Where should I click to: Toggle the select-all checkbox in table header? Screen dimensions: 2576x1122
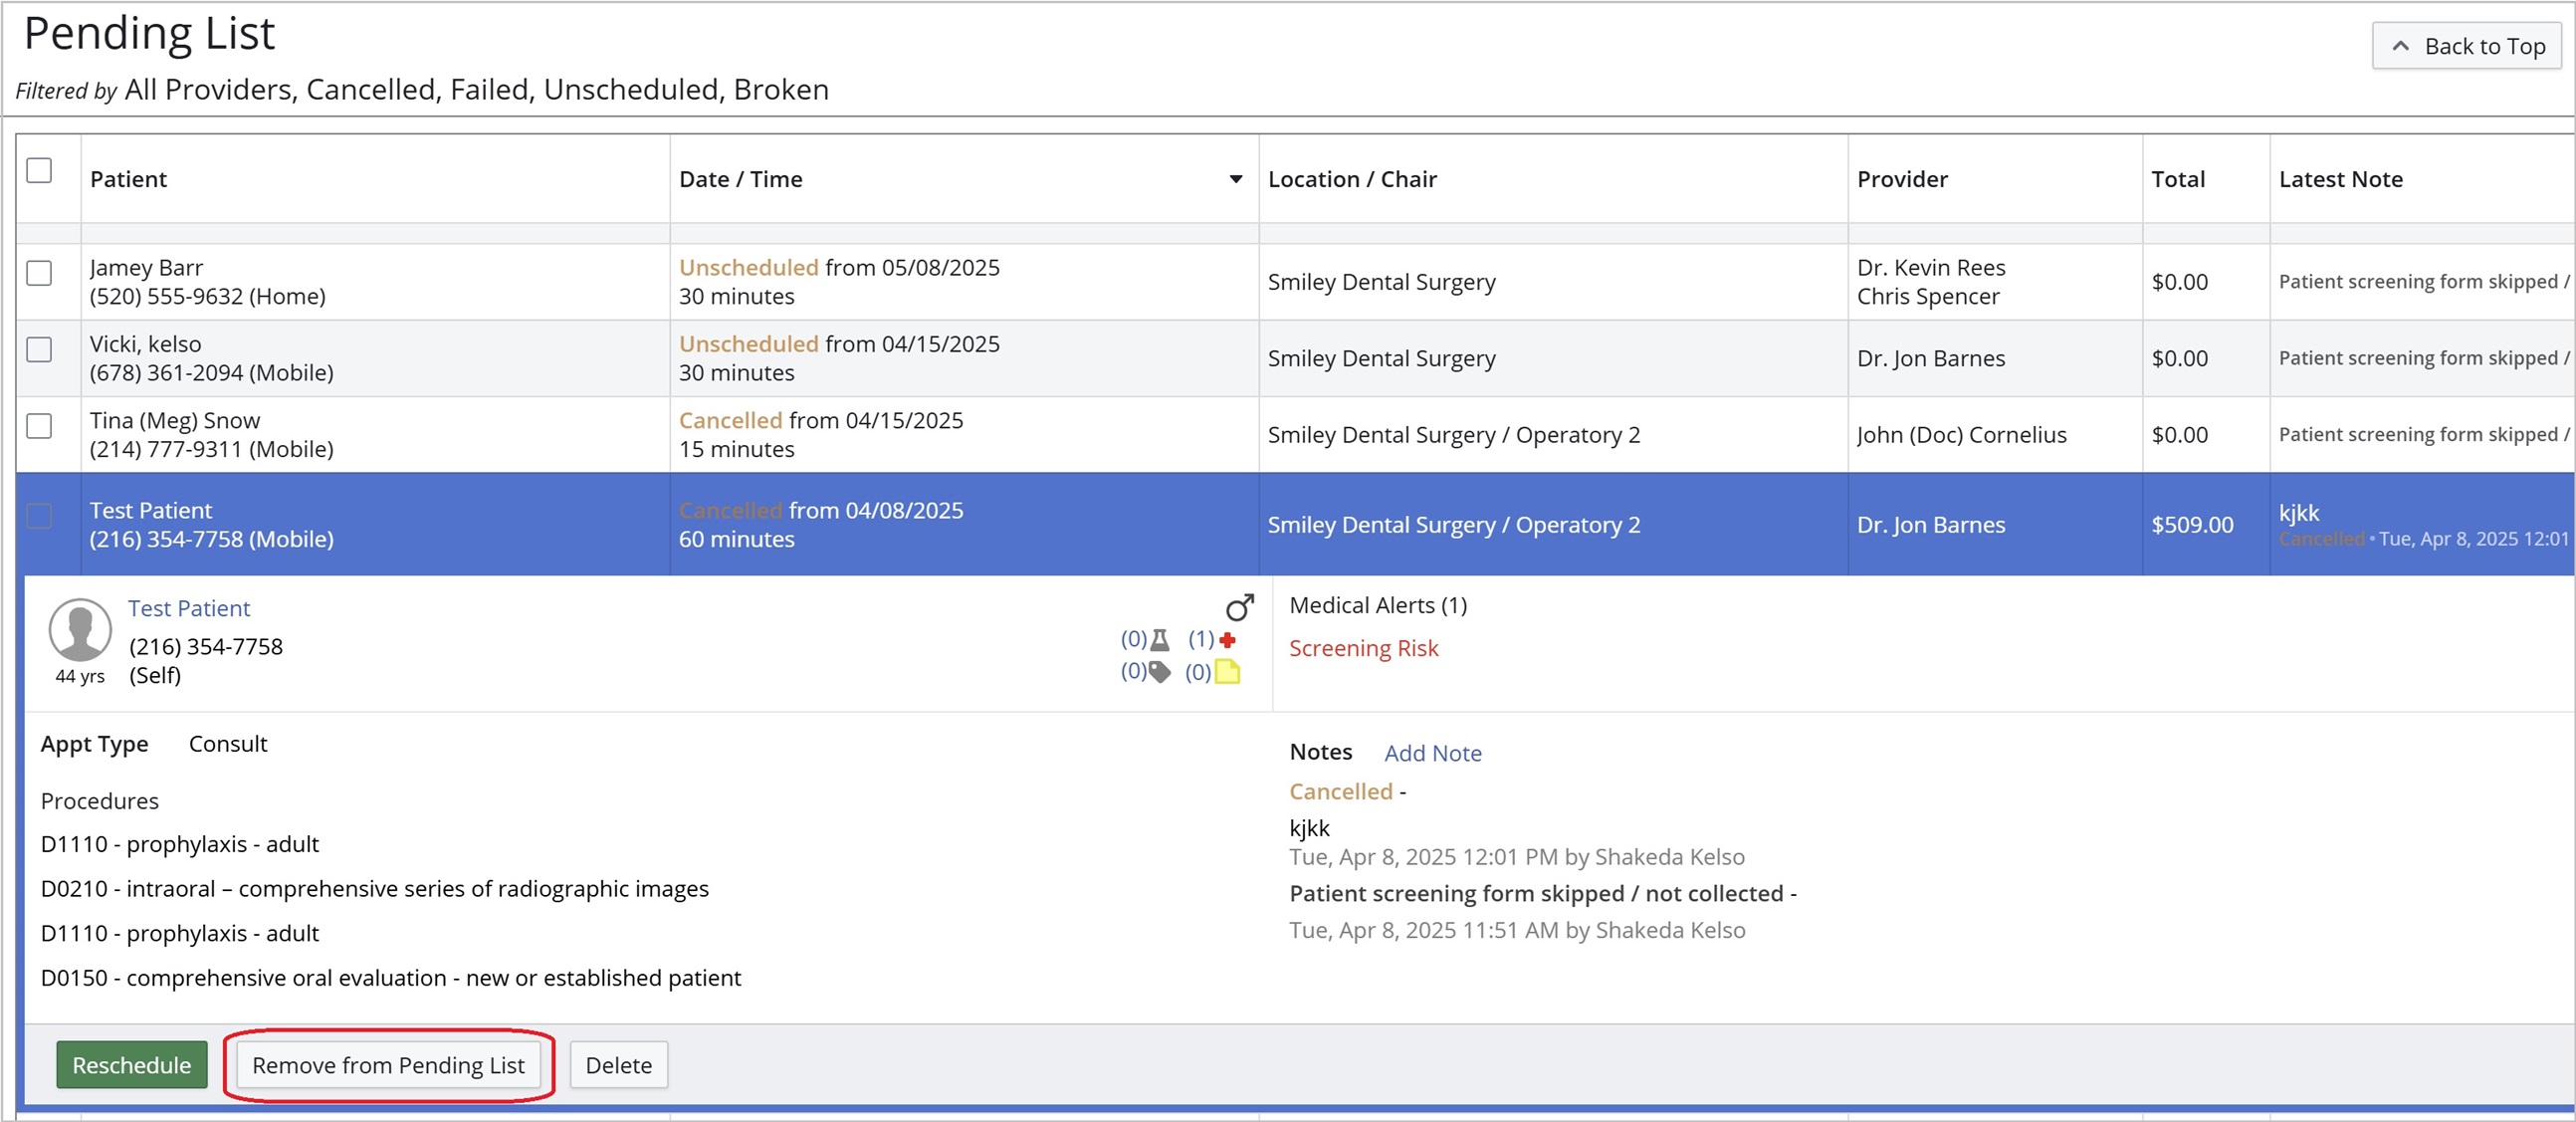[x=39, y=171]
